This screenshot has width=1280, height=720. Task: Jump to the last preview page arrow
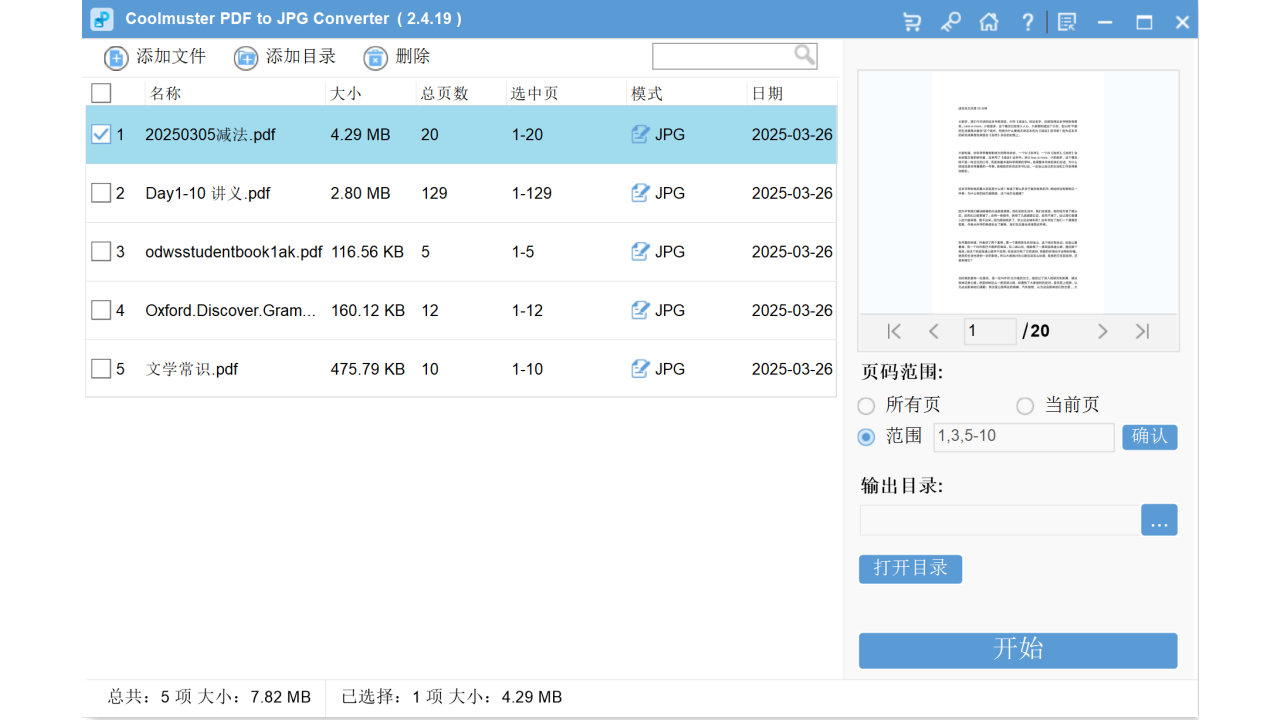click(x=1142, y=330)
